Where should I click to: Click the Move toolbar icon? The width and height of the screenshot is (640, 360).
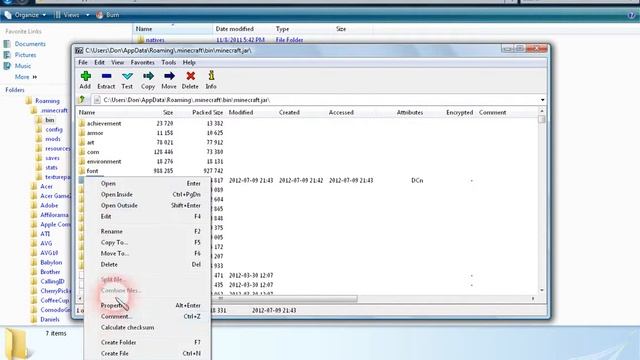click(x=169, y=80)
